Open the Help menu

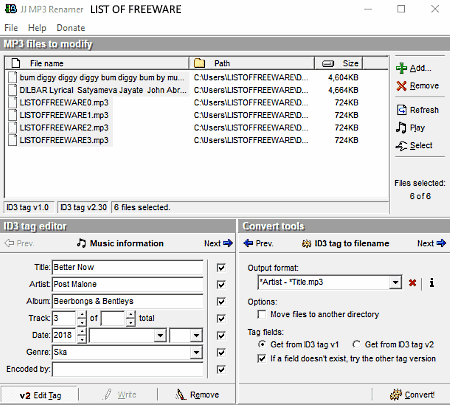(x=37, y=28)
